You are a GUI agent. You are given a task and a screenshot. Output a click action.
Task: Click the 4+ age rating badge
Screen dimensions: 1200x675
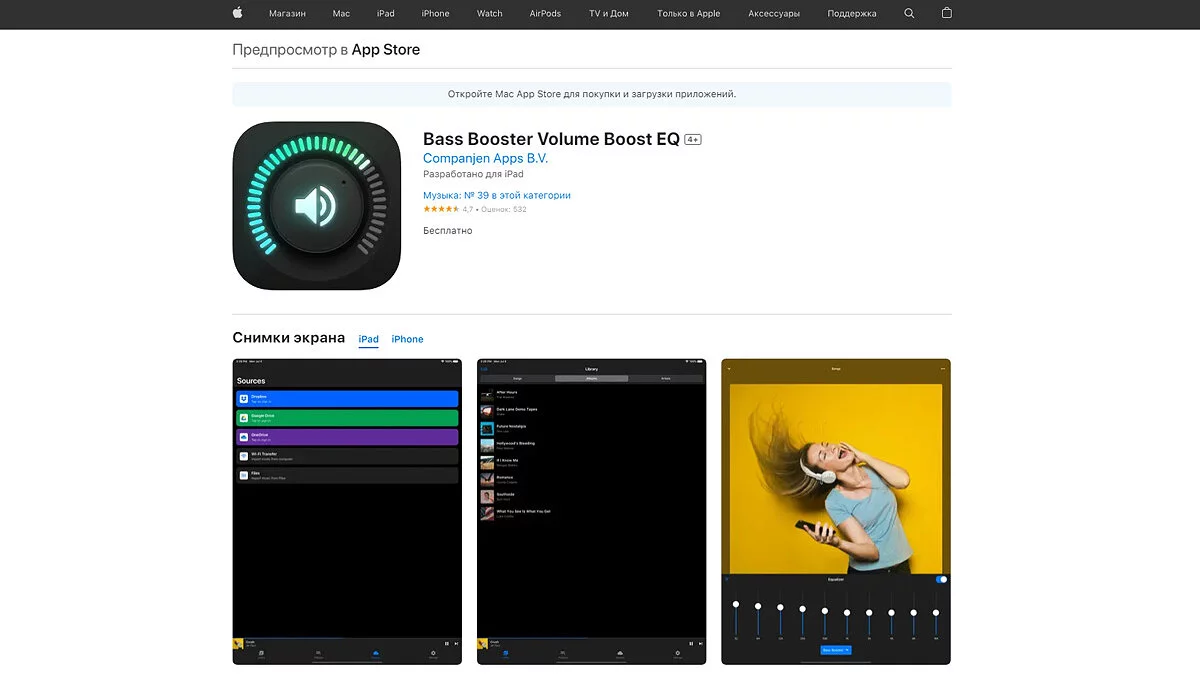tap(693, 140)
